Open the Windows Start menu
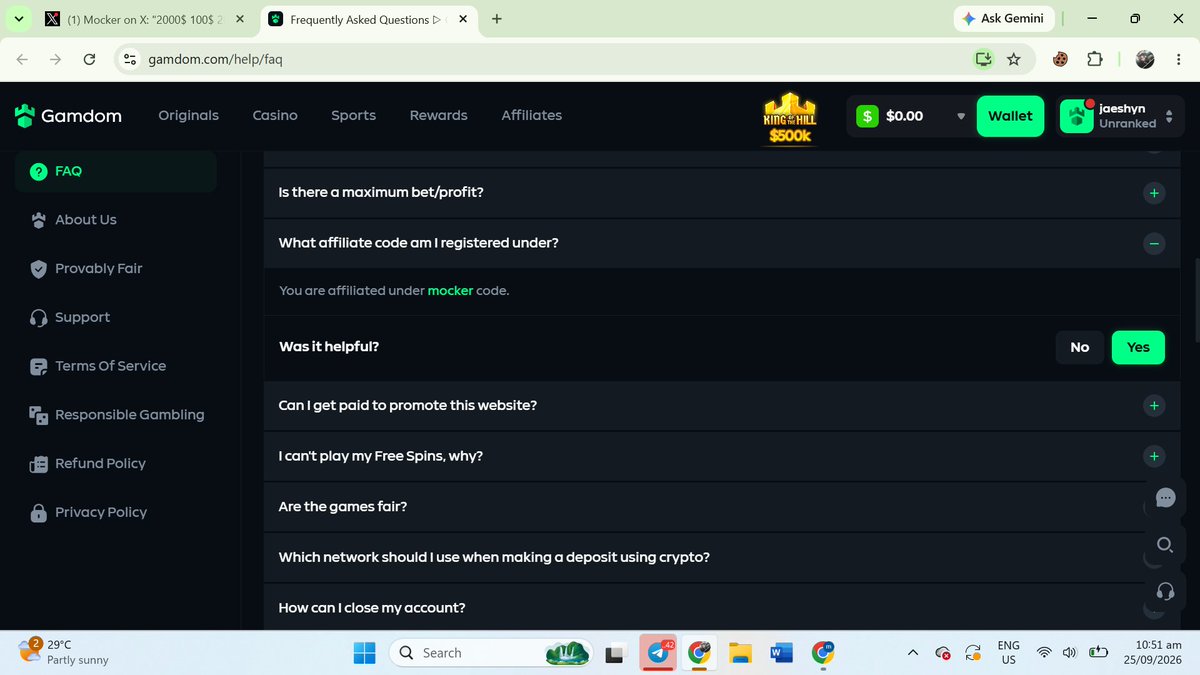 coord(365,653)
